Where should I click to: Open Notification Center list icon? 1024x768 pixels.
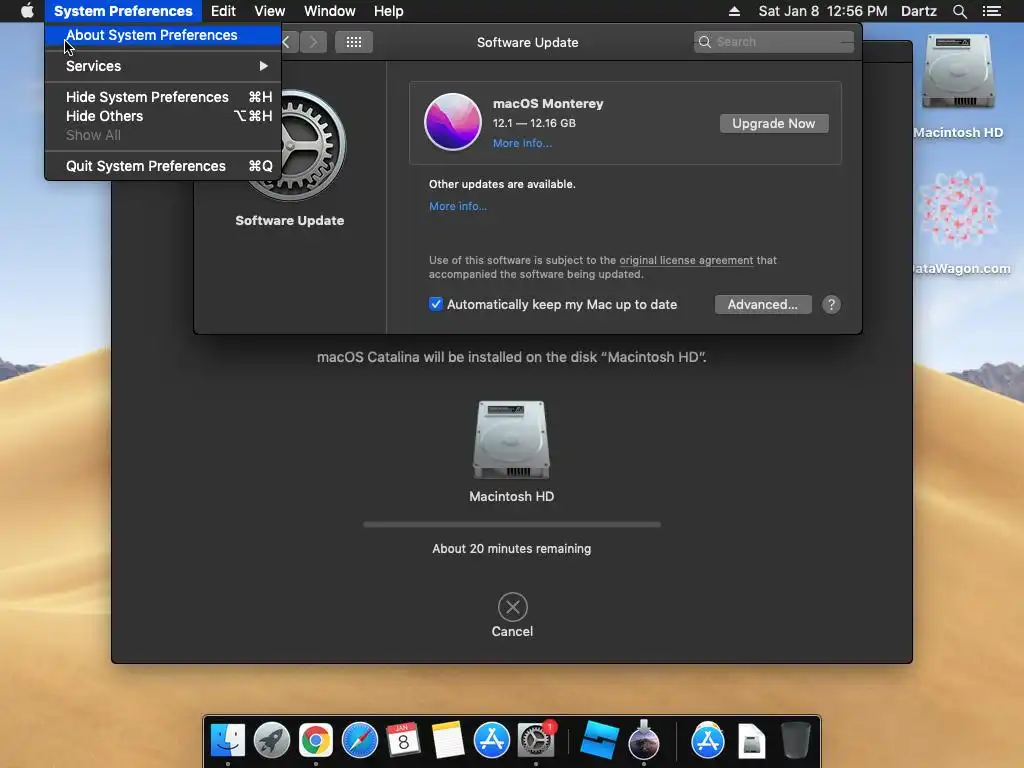click(991, 11)
